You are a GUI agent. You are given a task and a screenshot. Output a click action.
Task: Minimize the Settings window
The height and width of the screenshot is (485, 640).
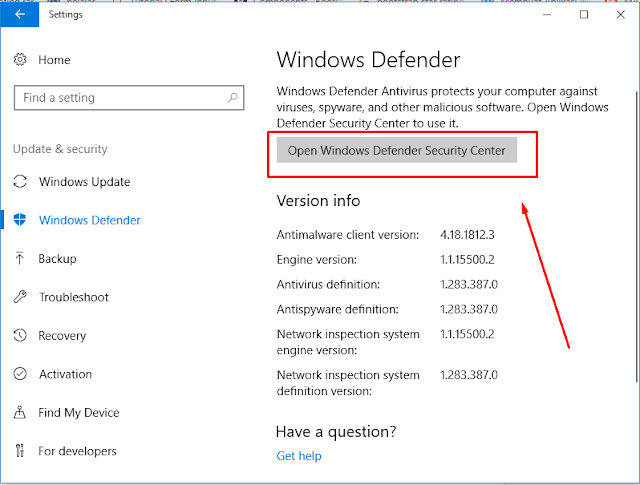[x=547, y=14]
